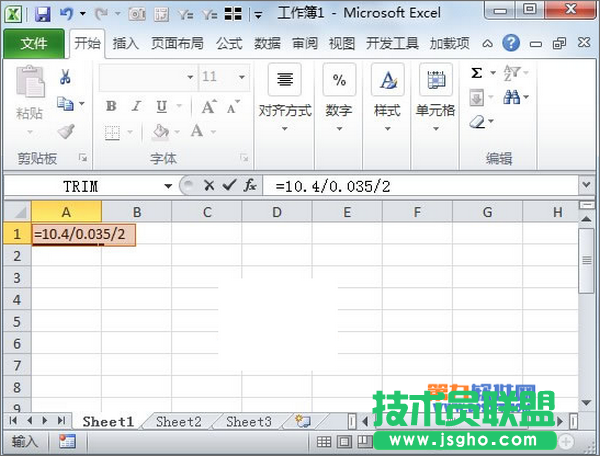600x456 pixels.
Task: Switch to the Formulas (公式) tab
Action: 229,44
